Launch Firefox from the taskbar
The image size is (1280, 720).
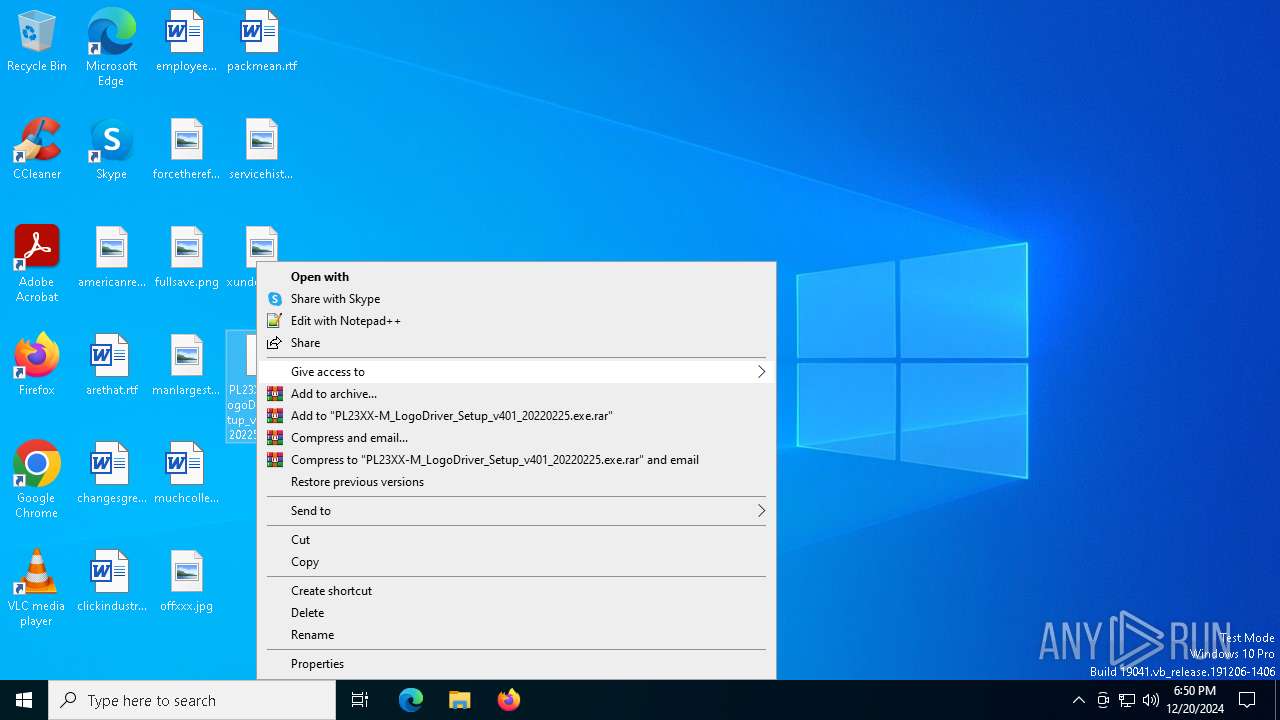click(x=509, y=700)
